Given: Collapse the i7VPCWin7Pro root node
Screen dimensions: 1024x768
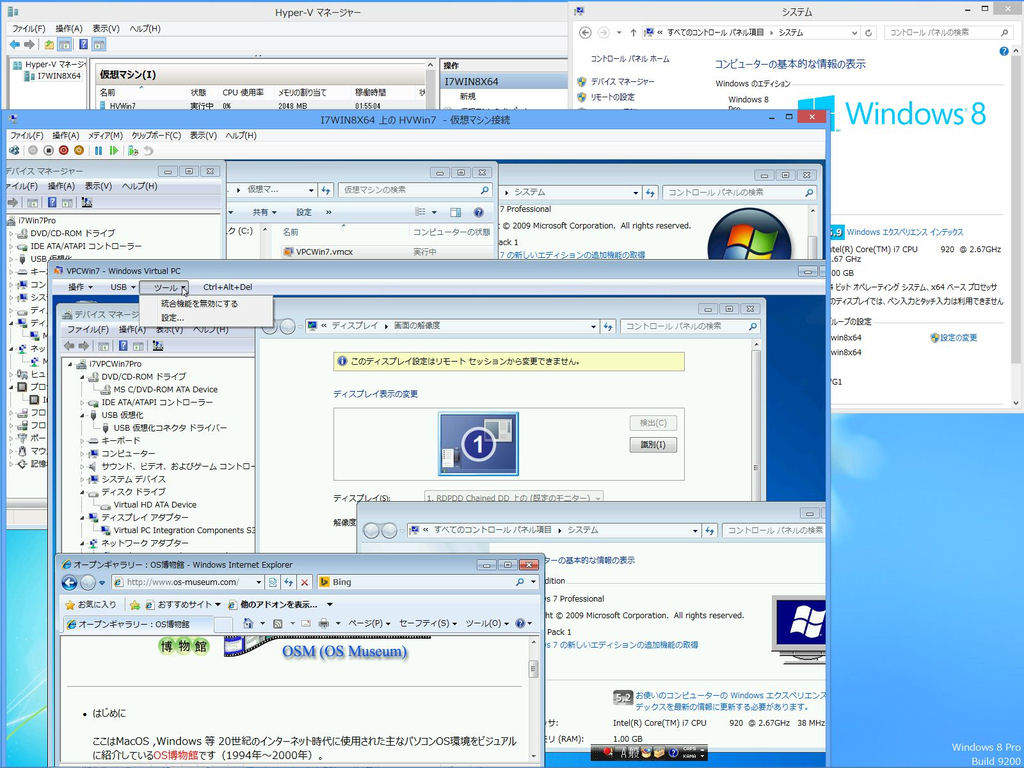Looking at the screenshot, I should click(71, 364).
